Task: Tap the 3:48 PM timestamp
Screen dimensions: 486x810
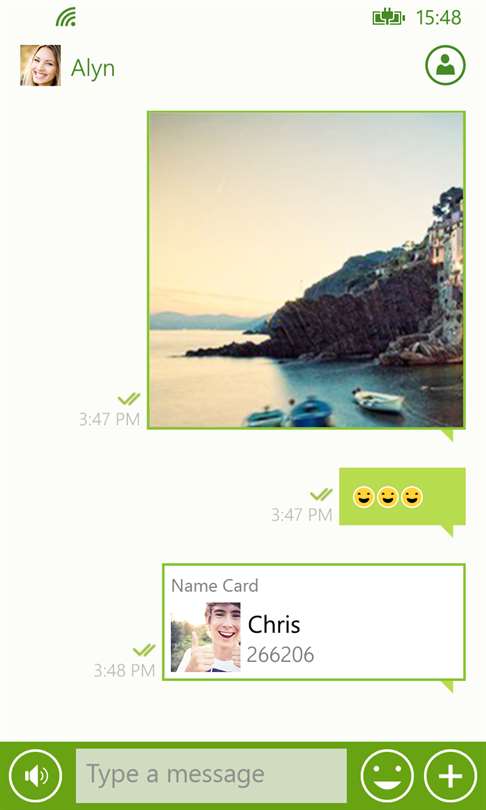Action: pos(124,671)
